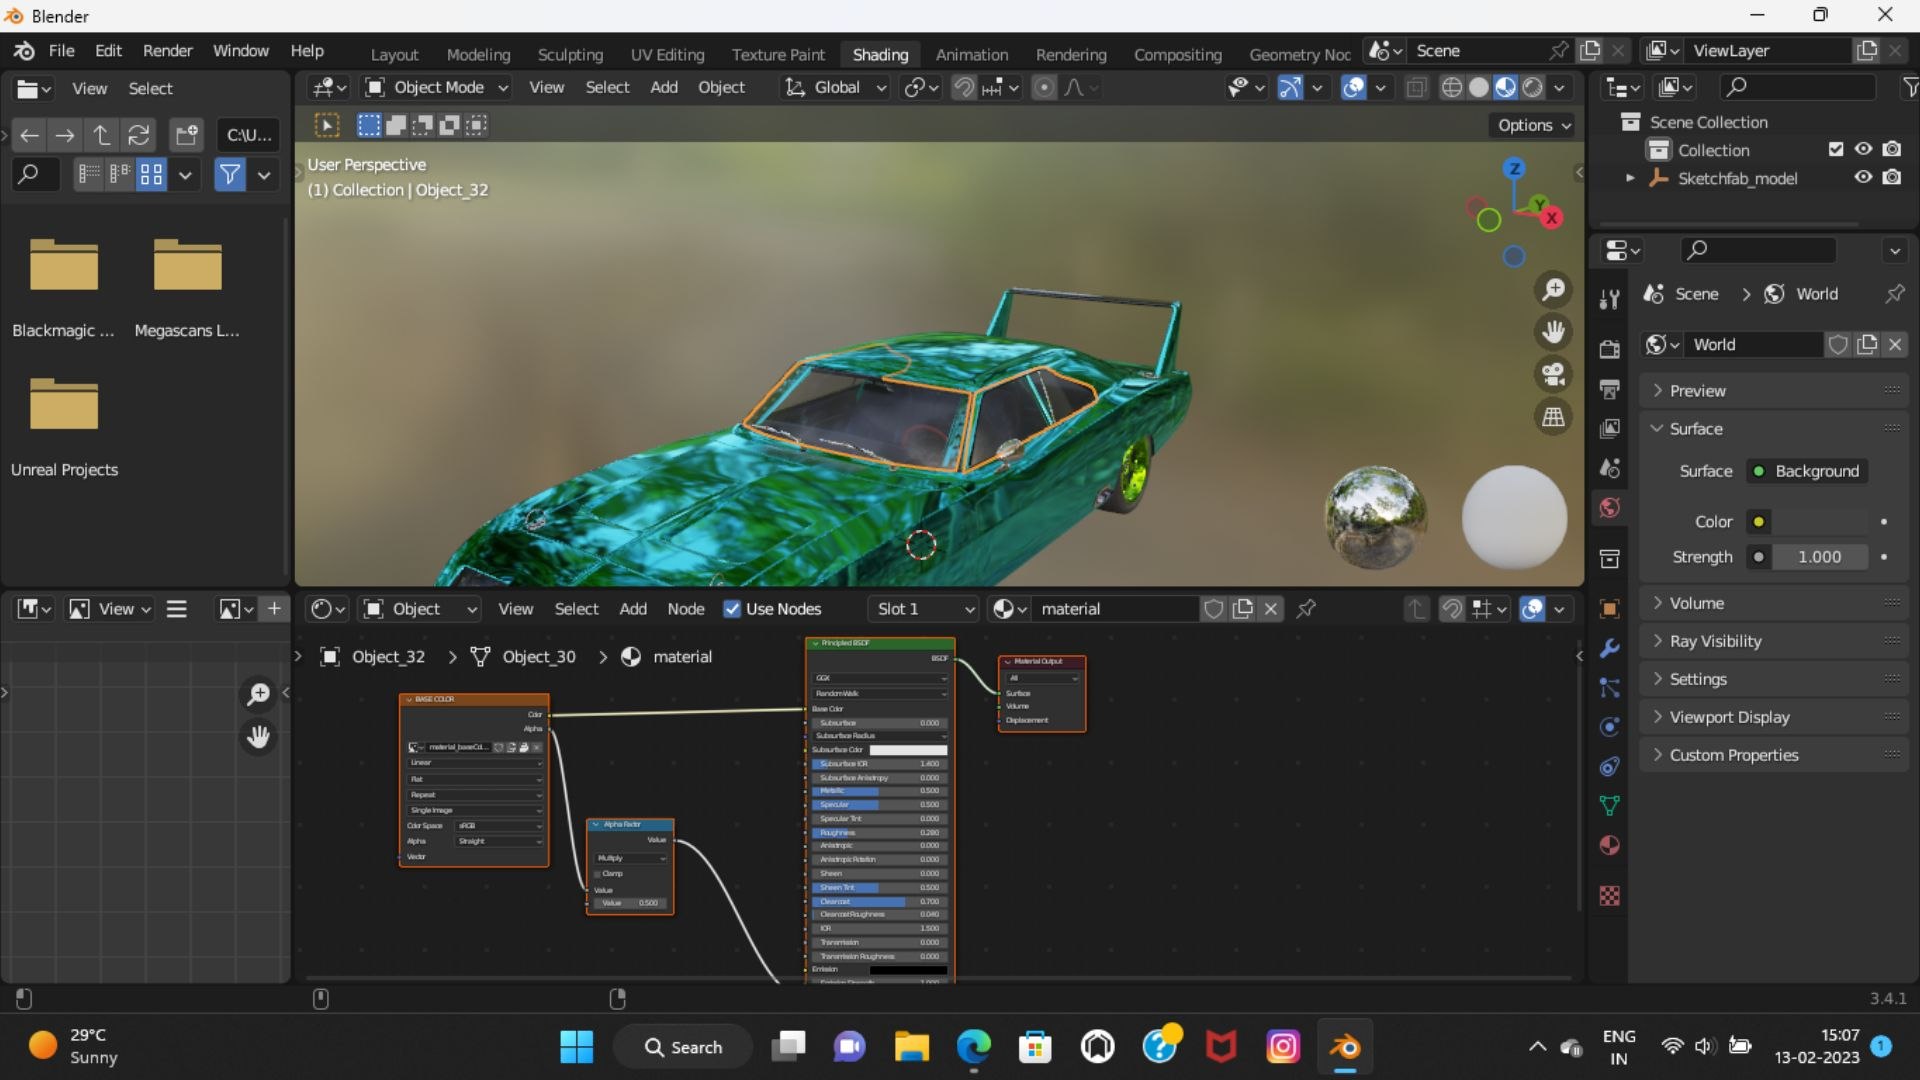This screenshot has height=1080, width=1920.
Task: Open the Slot 1 material slot dropdown
Action: (923, 609)
